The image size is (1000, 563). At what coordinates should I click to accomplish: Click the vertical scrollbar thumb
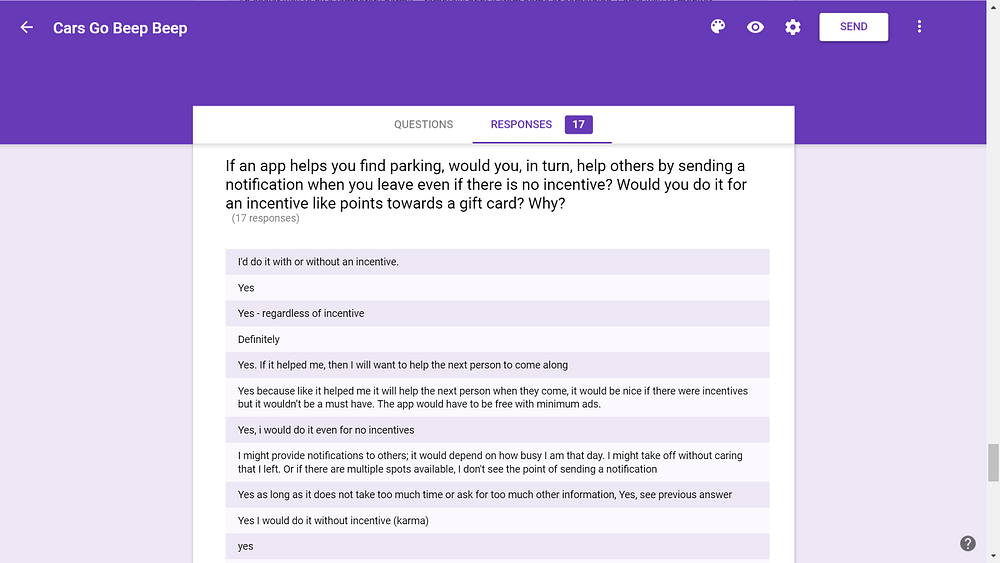pyautogui.click(x=993, y=463)
